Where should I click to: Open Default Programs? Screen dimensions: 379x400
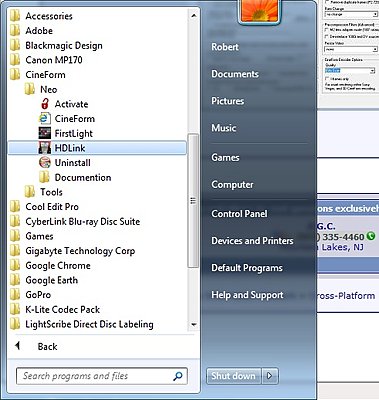point(247,268)
